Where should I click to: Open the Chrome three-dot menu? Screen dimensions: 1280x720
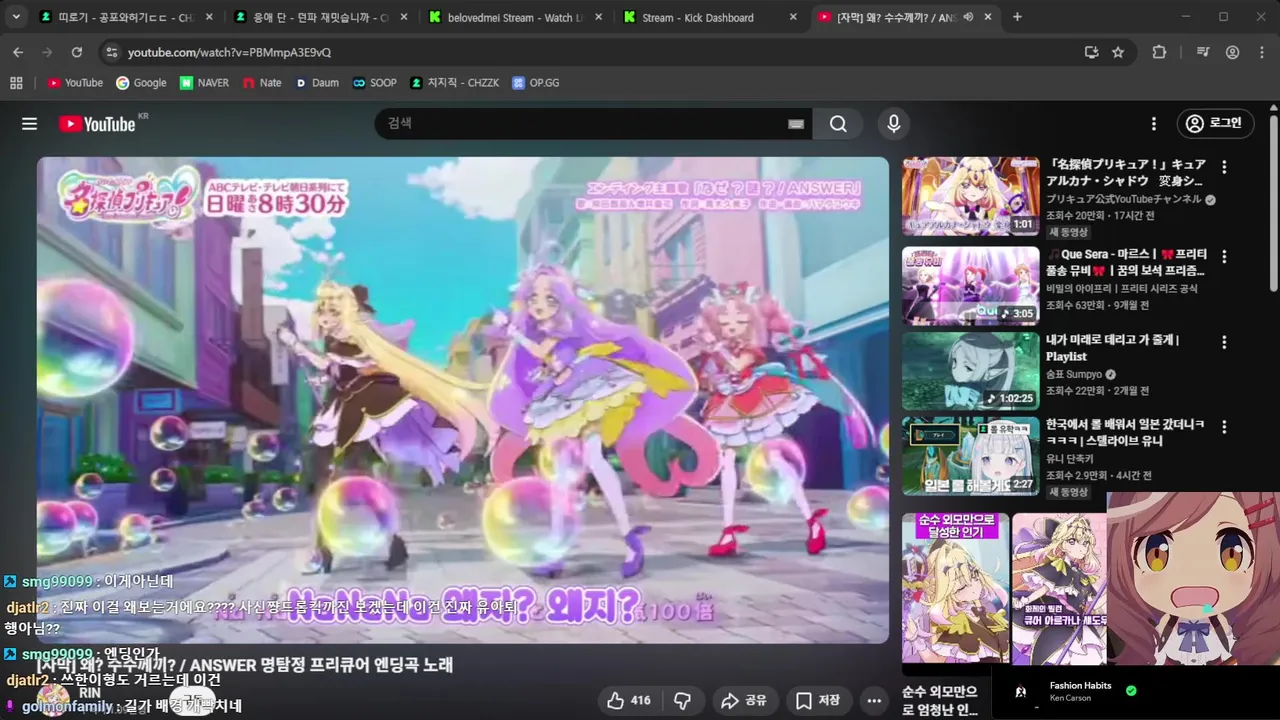tap(1262, 52)
